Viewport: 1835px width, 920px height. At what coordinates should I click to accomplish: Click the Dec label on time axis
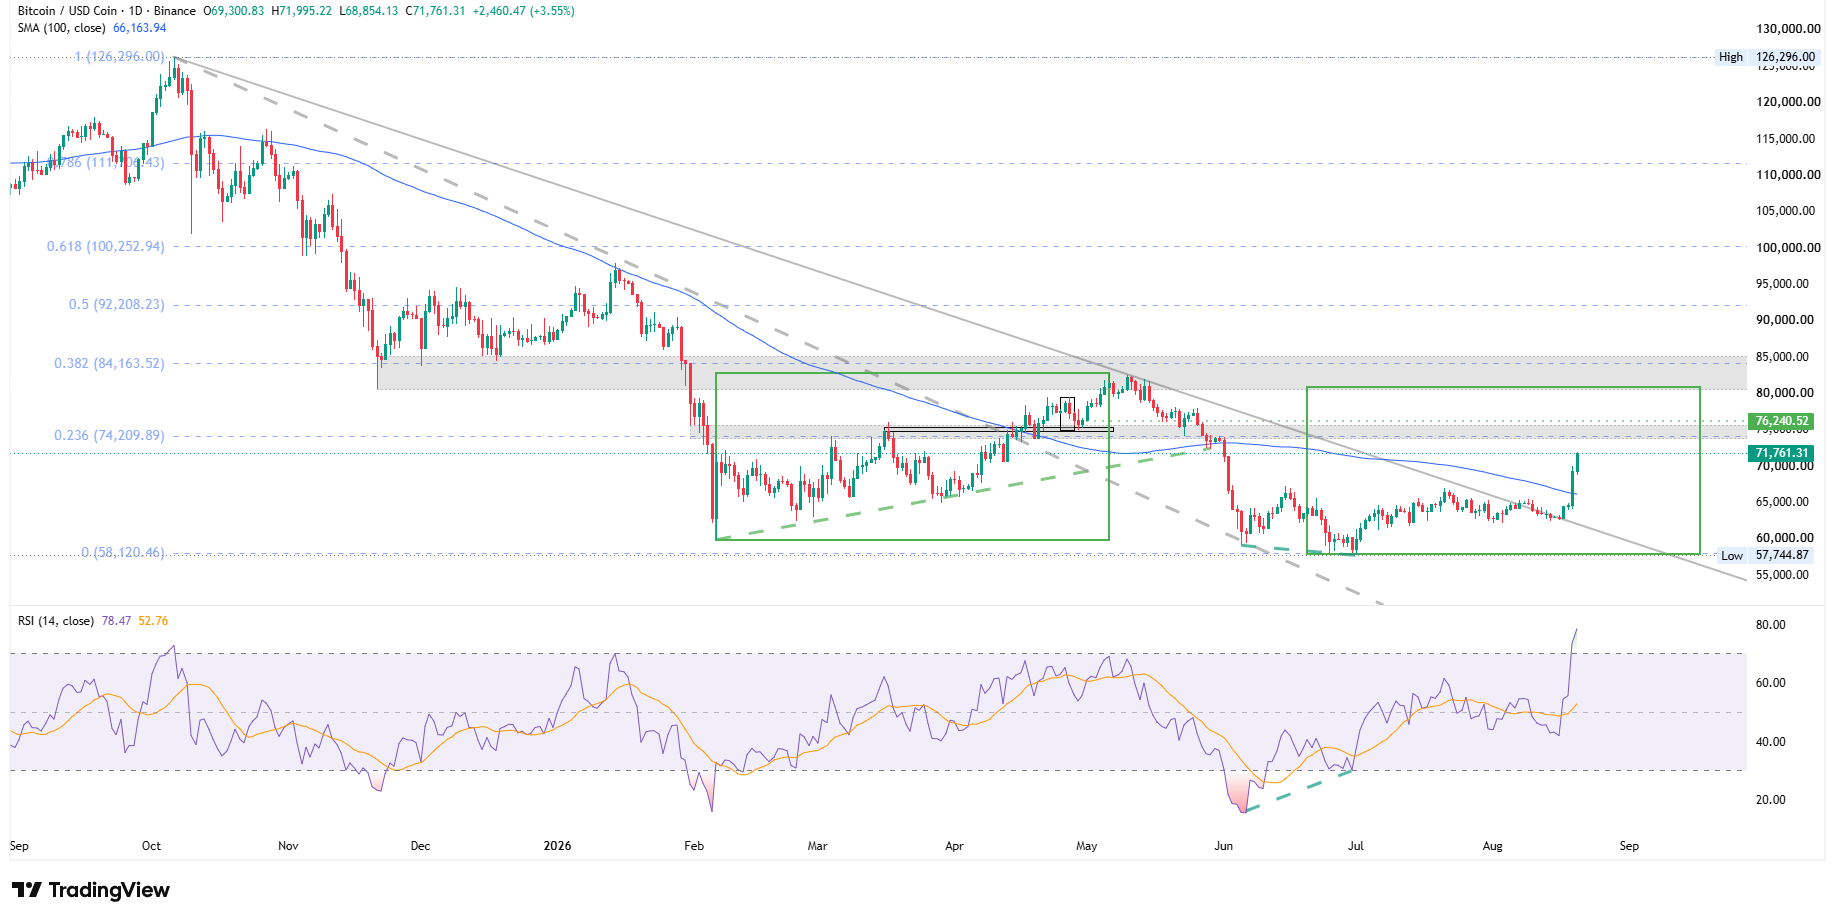[420, 846]
